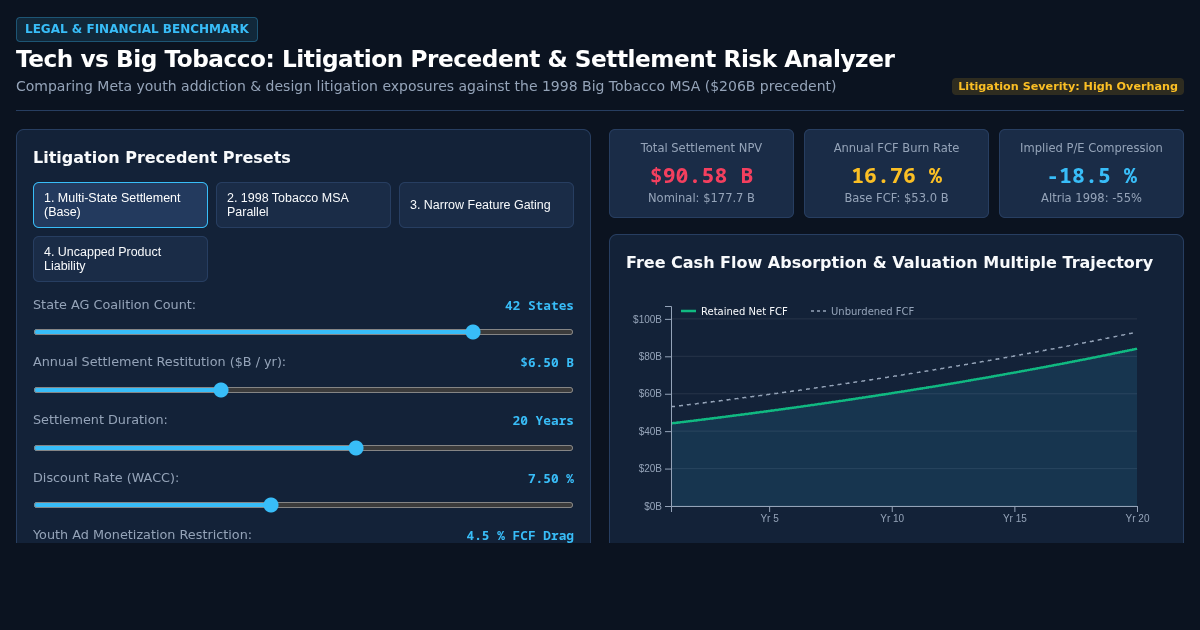1200x630 pixels.
Task: Move the Settlement Duration slider thumb
Action: [x=356, y=448]
